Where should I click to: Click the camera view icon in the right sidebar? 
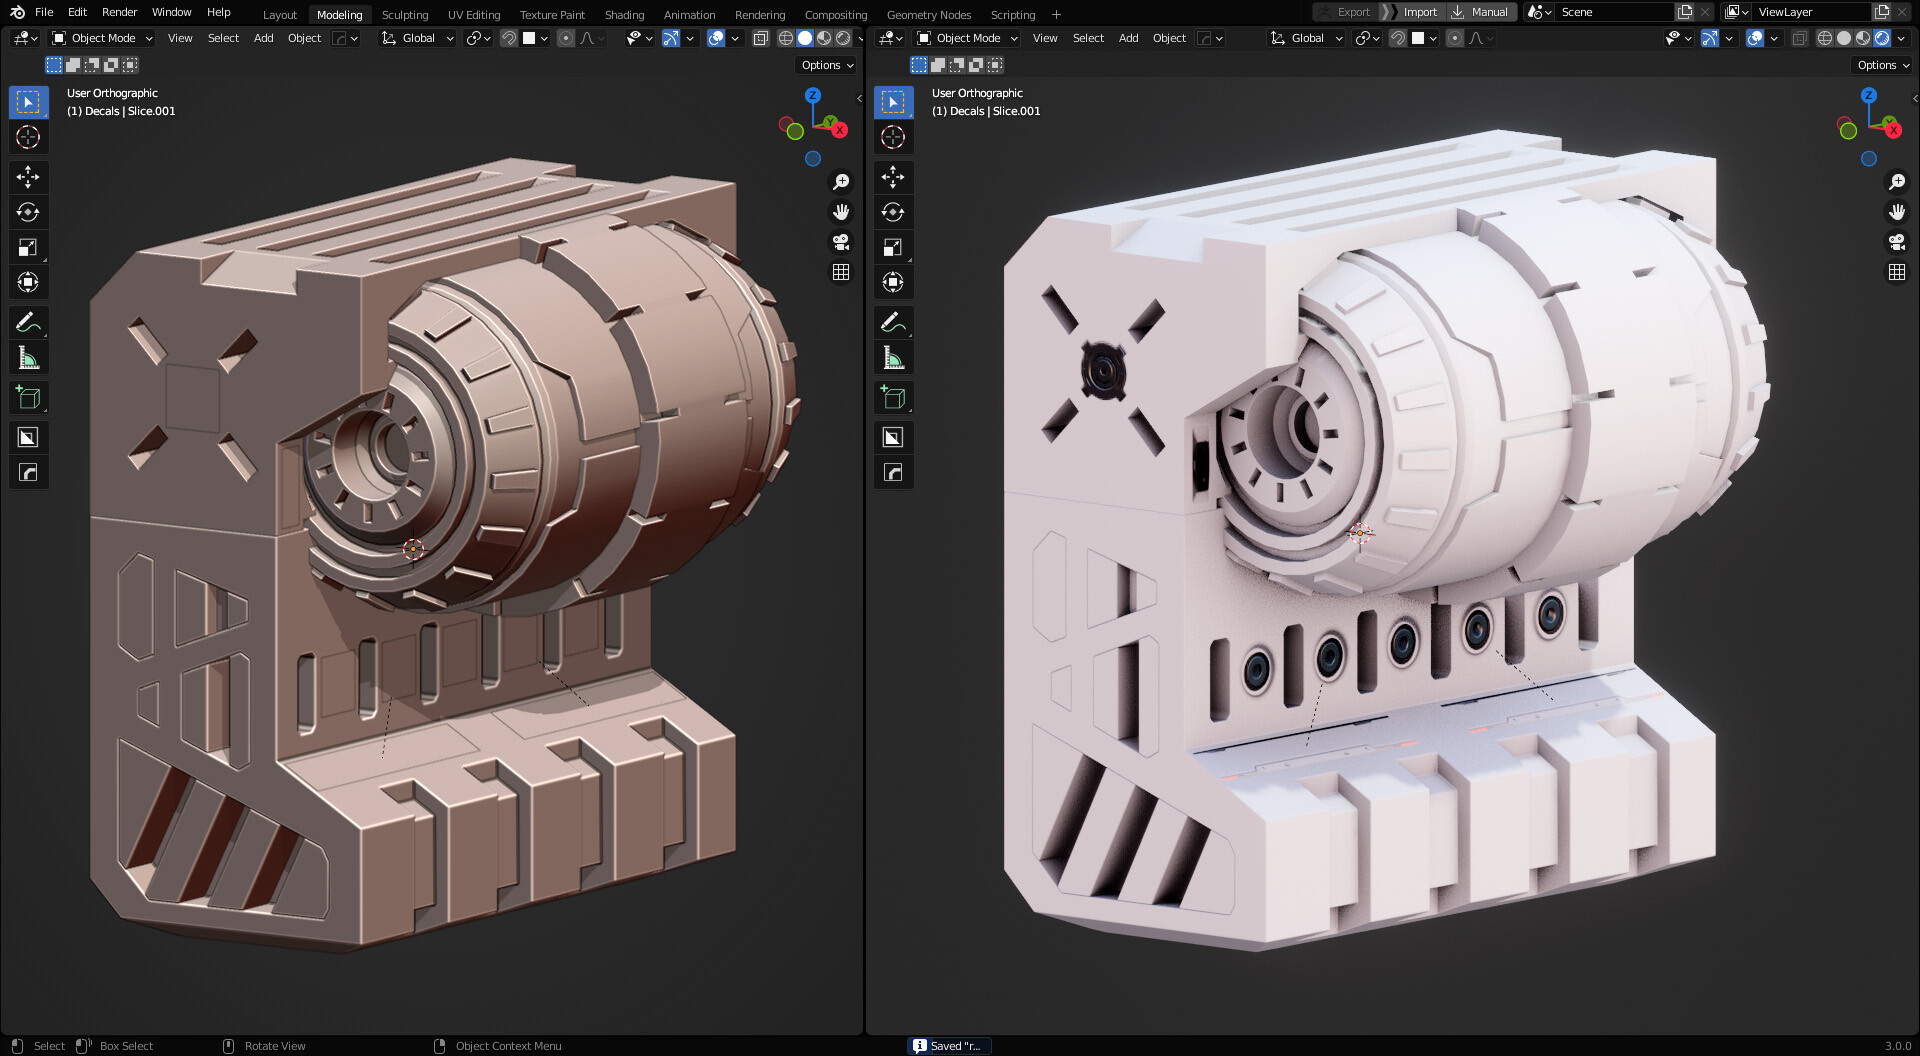(1897, 242)
